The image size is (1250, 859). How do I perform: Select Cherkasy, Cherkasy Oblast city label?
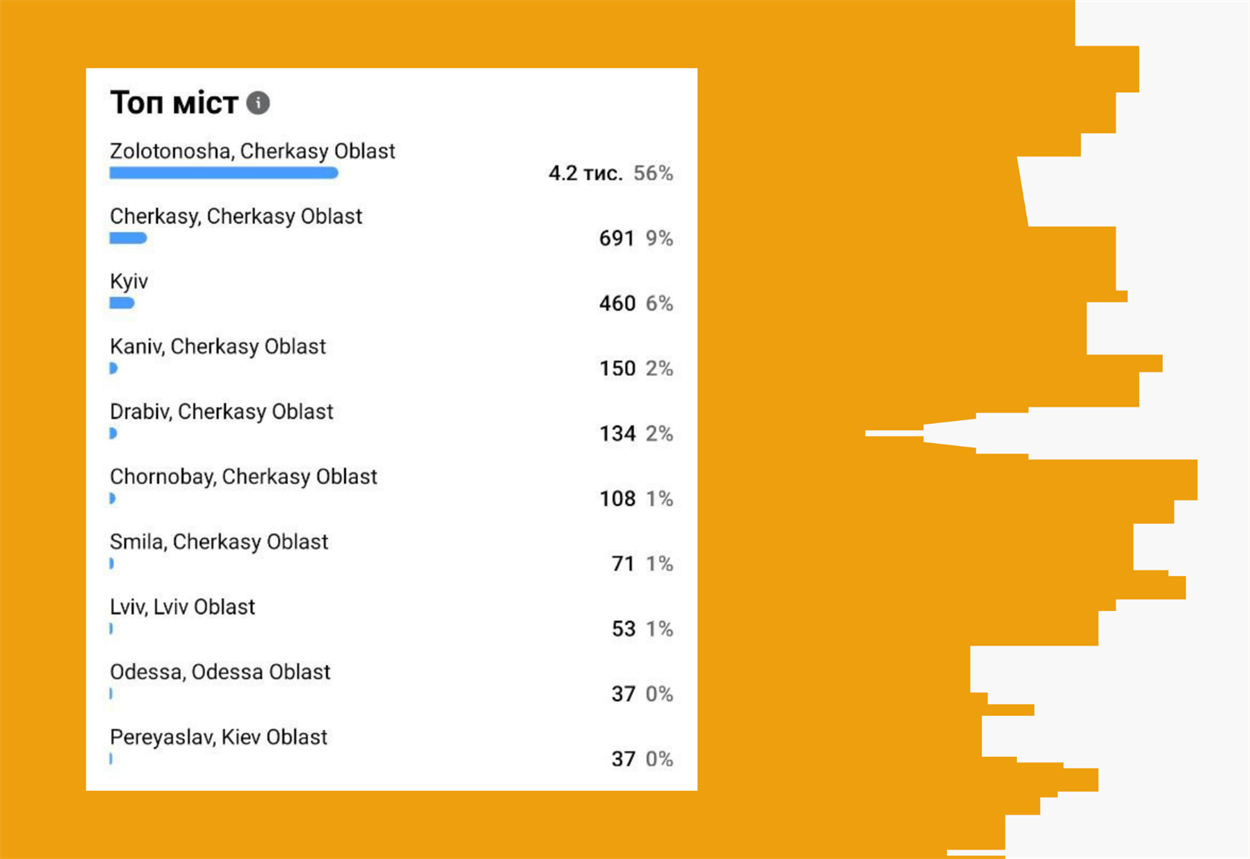(x=236, y=216)
